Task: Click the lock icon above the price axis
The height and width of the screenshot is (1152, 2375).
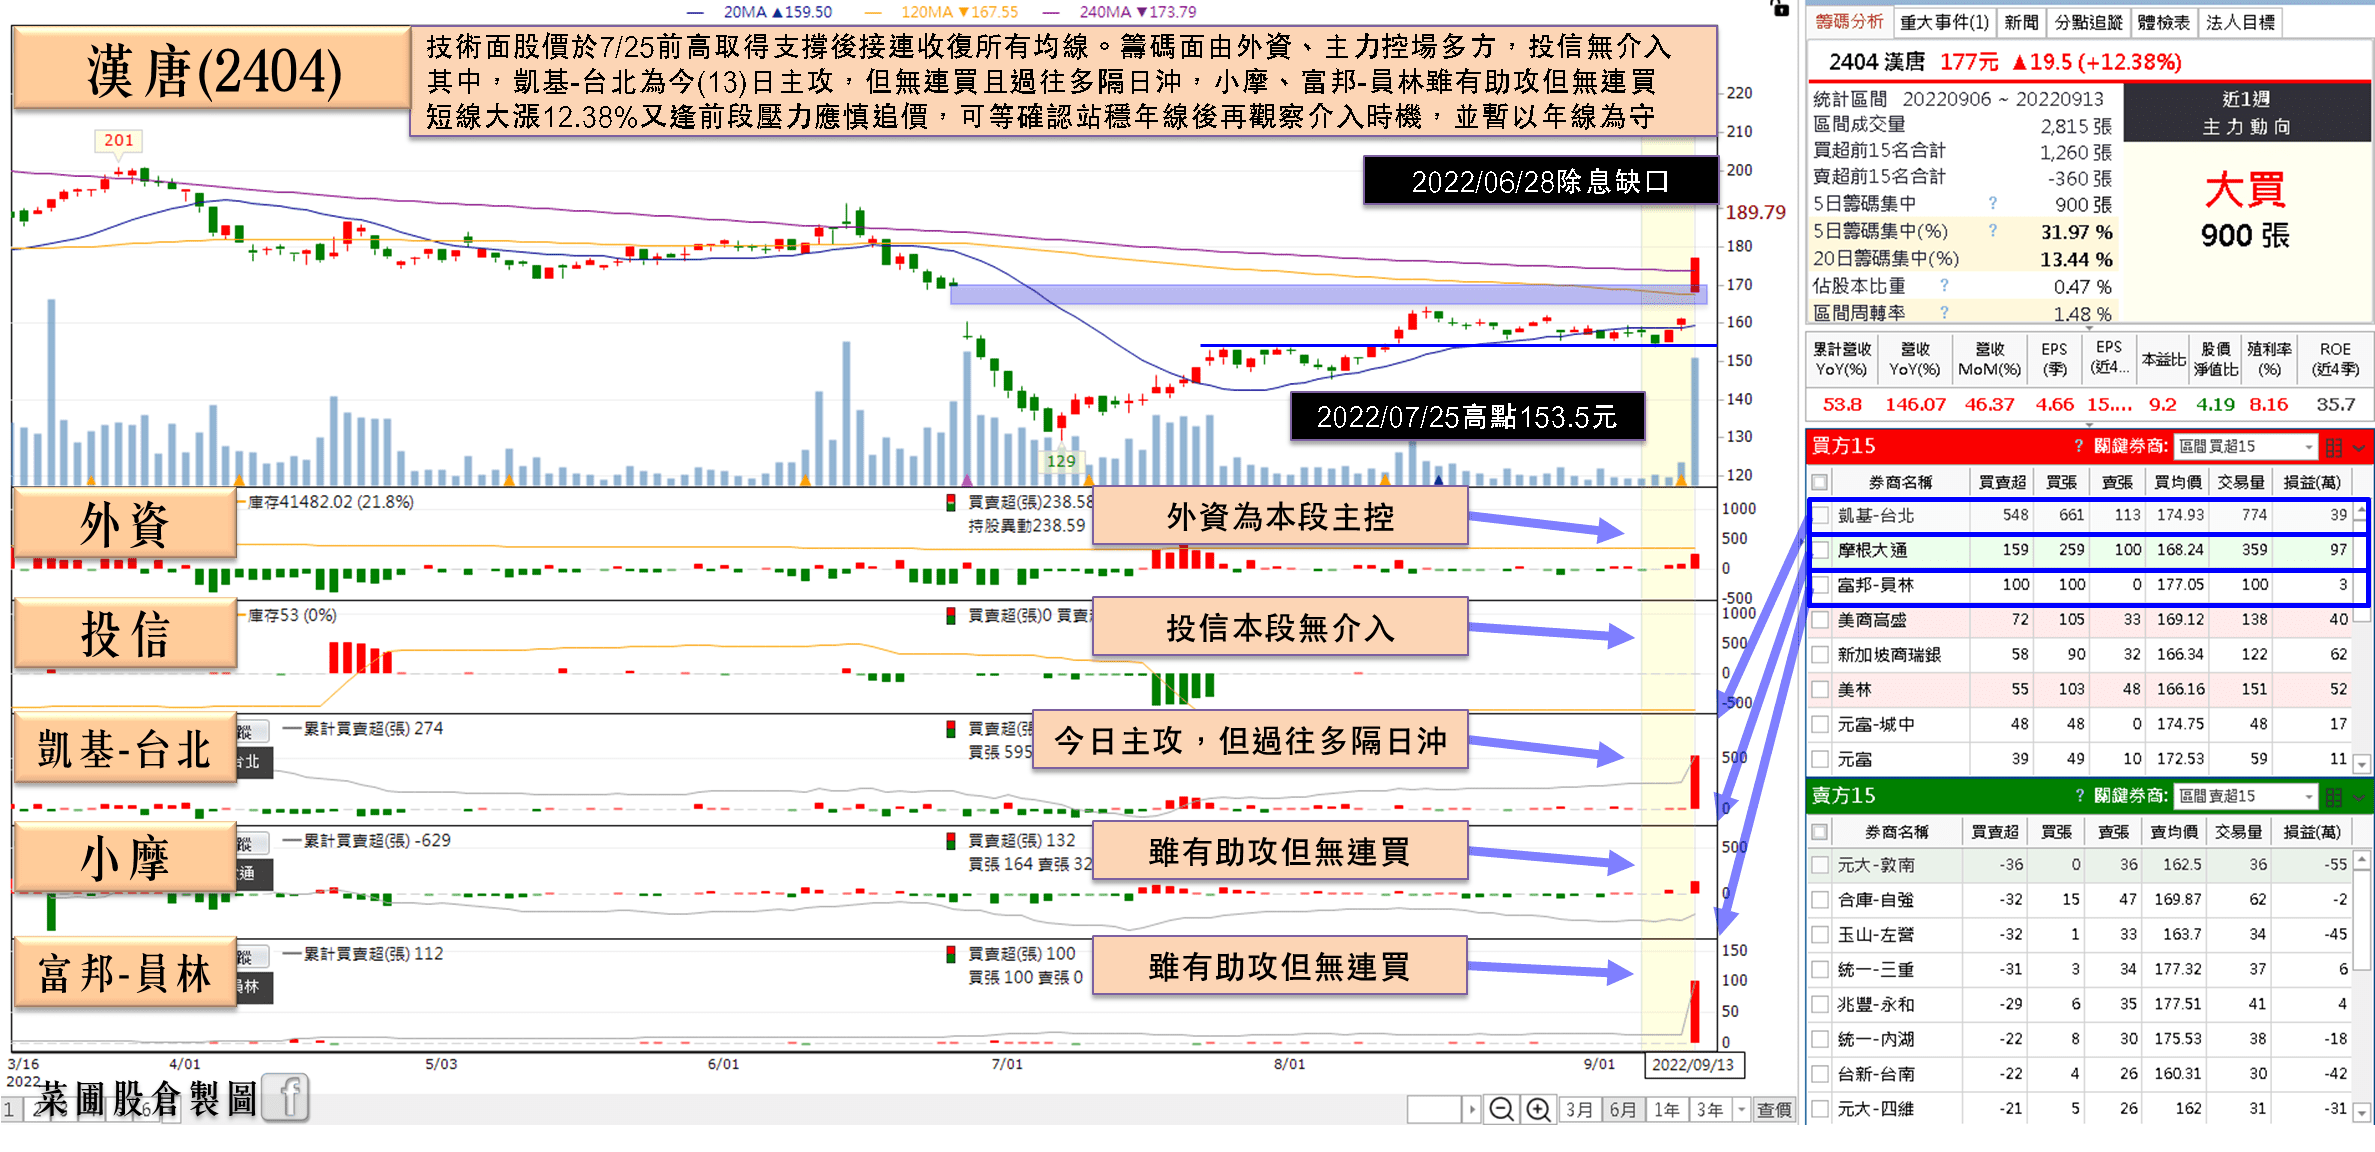Action: click(x=1780, y=8)
